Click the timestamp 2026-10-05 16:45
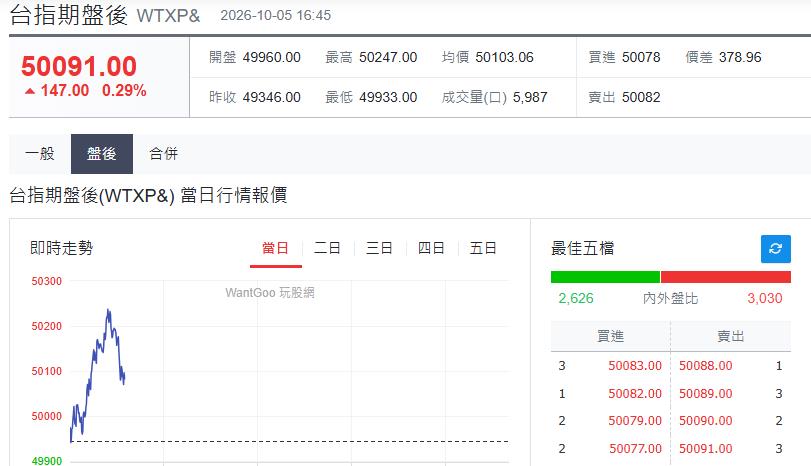This screenshot has width=811, height=466. pyautogui.click(x=276, y=16)
